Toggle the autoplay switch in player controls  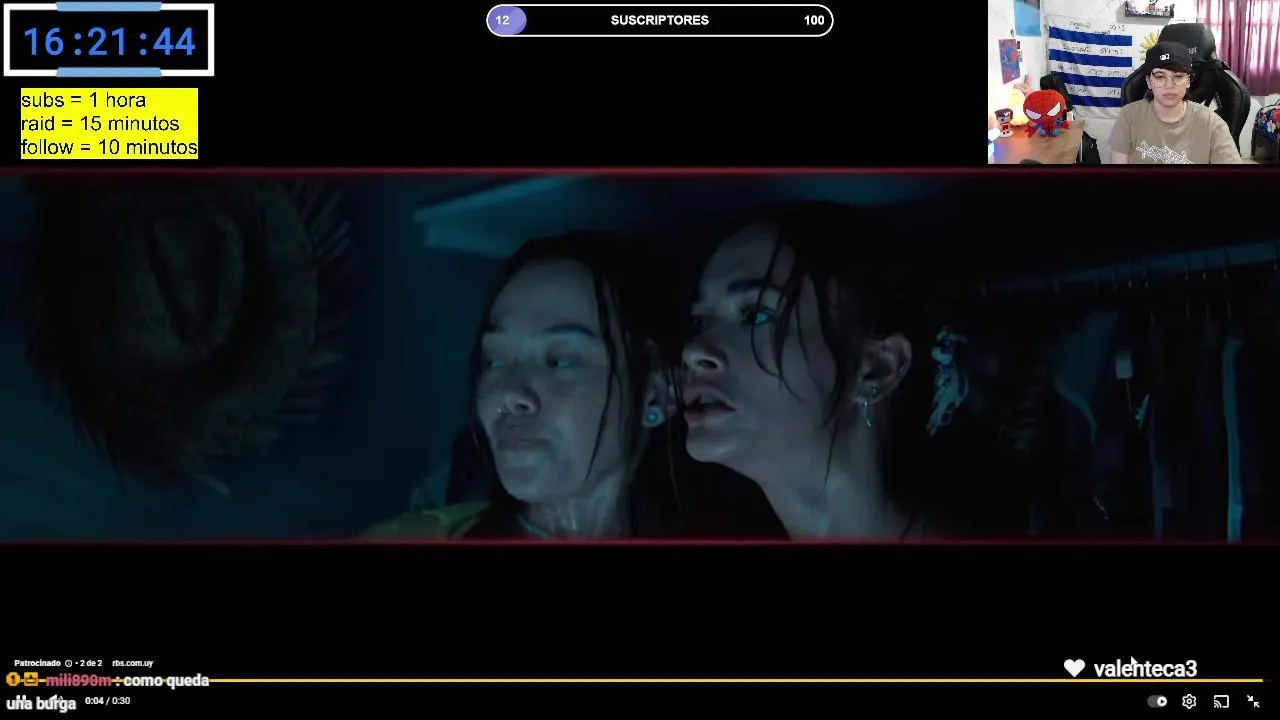pyautogui.click(x=1157, y=702)
